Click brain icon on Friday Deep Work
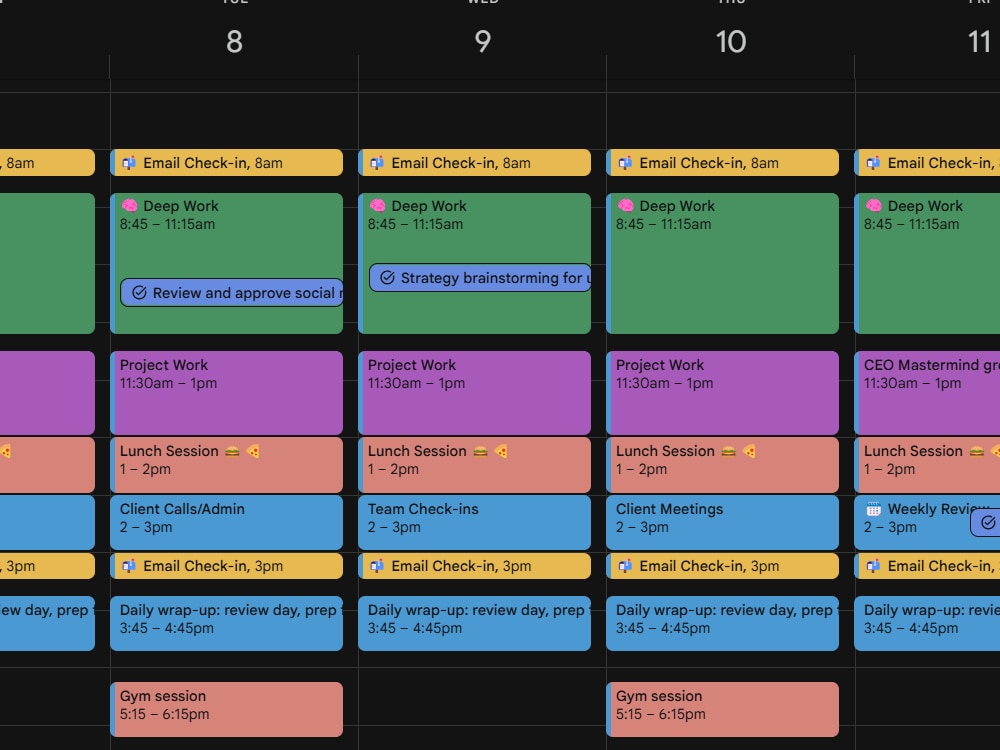The width and height of the screenshot is (1000, 750). pos(874,205)
